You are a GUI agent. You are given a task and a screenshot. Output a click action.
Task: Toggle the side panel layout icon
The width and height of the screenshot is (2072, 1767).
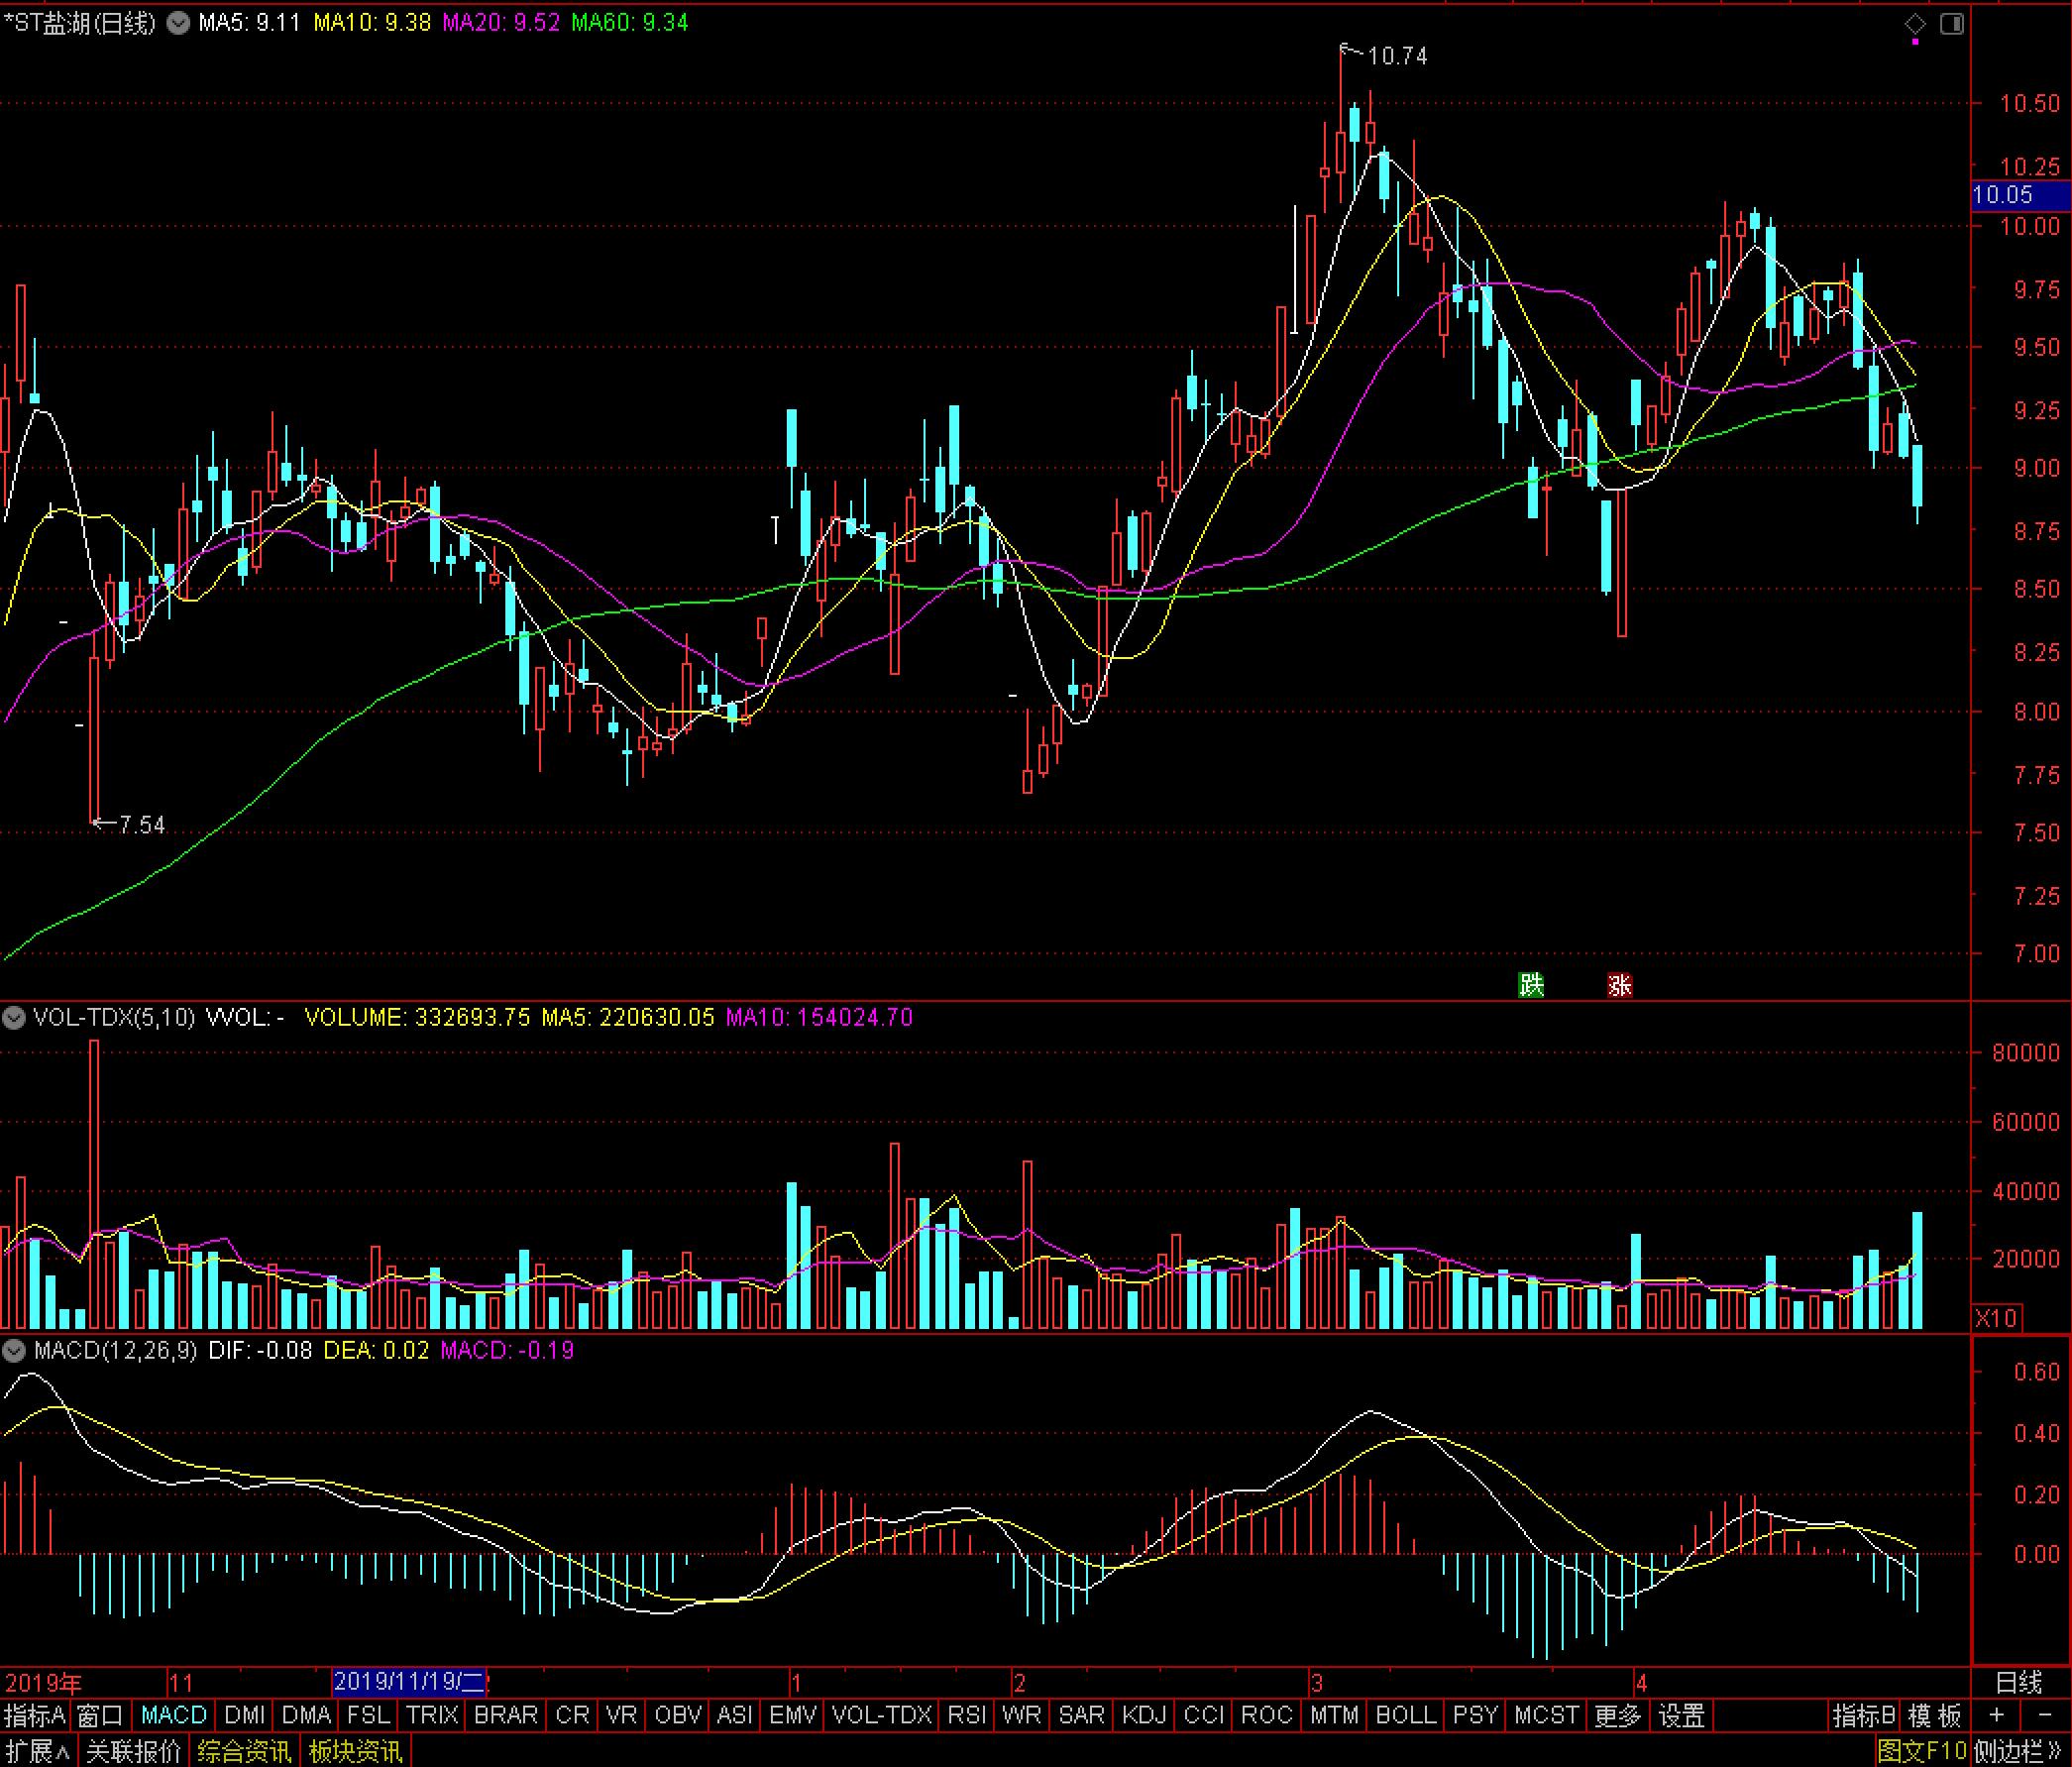coord(1951,24)
